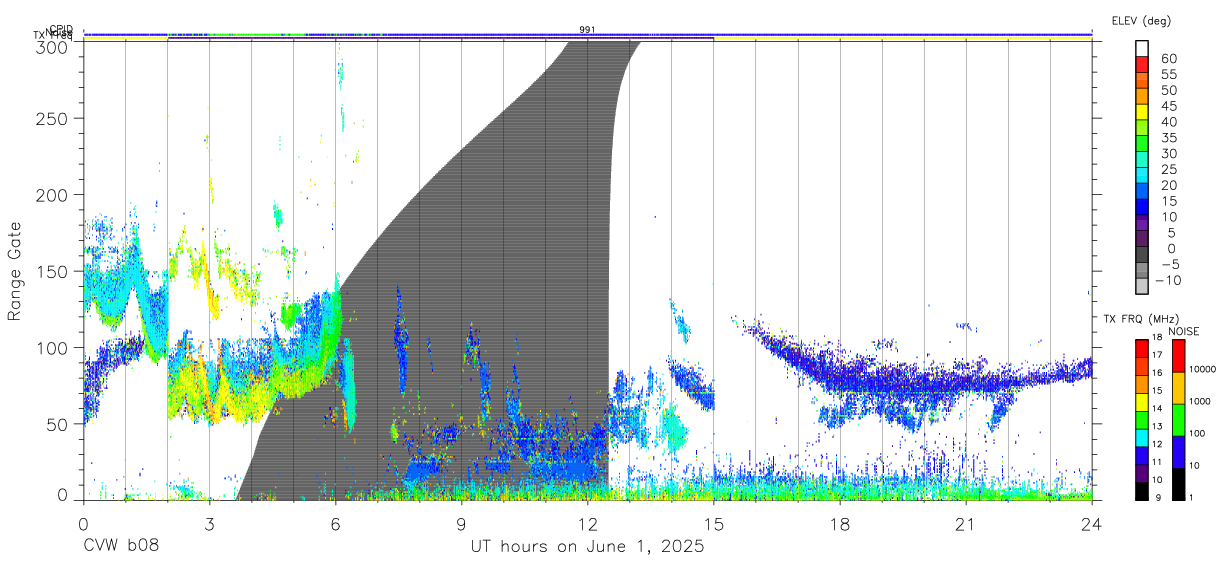
Task: Click the 'CVW b08' radar label
Action: click(121, 547)
